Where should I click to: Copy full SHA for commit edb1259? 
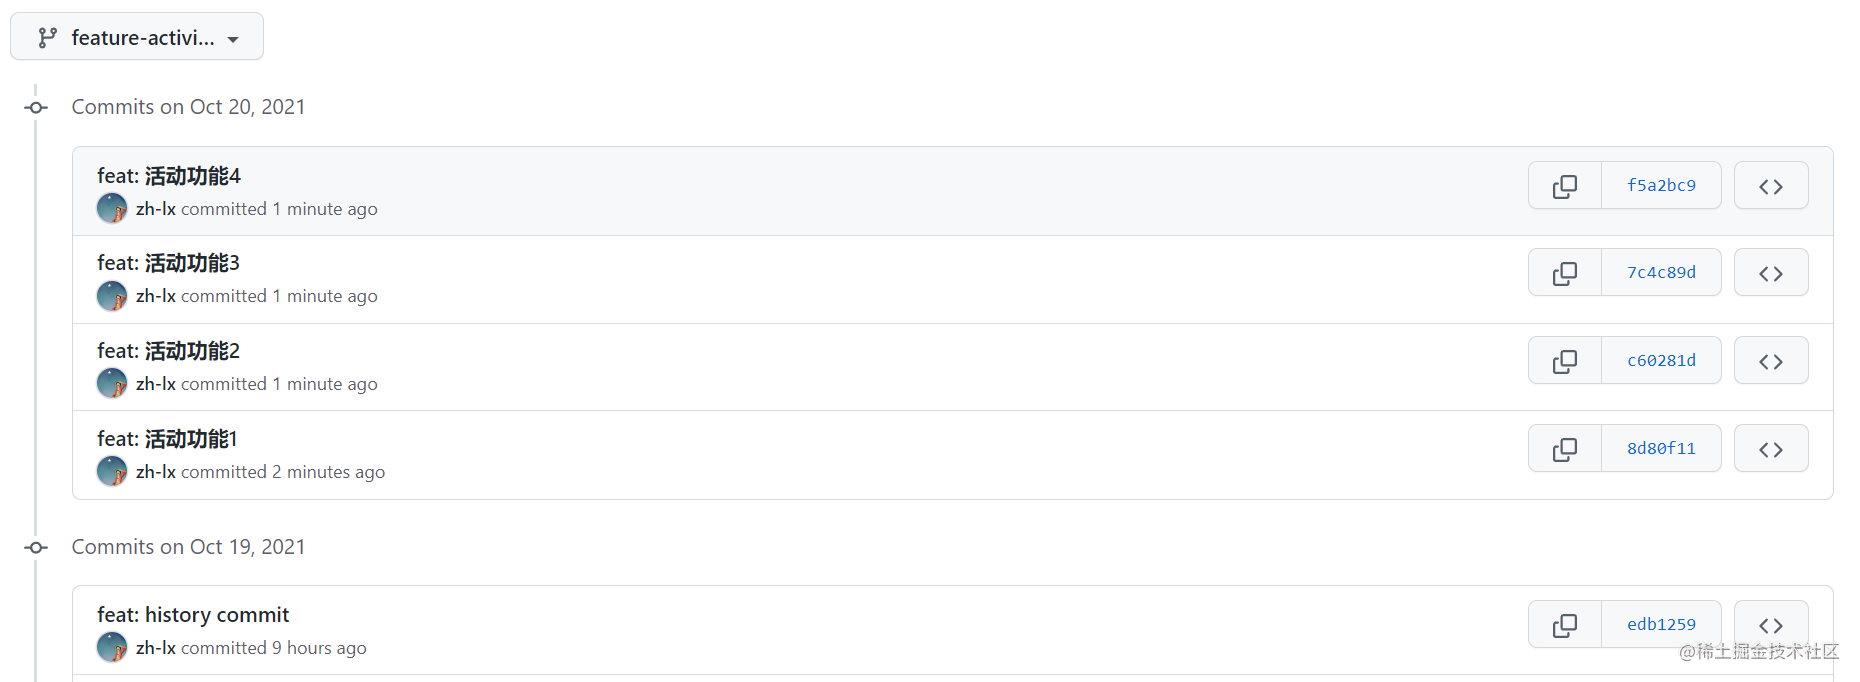[x=1565, y=625]
